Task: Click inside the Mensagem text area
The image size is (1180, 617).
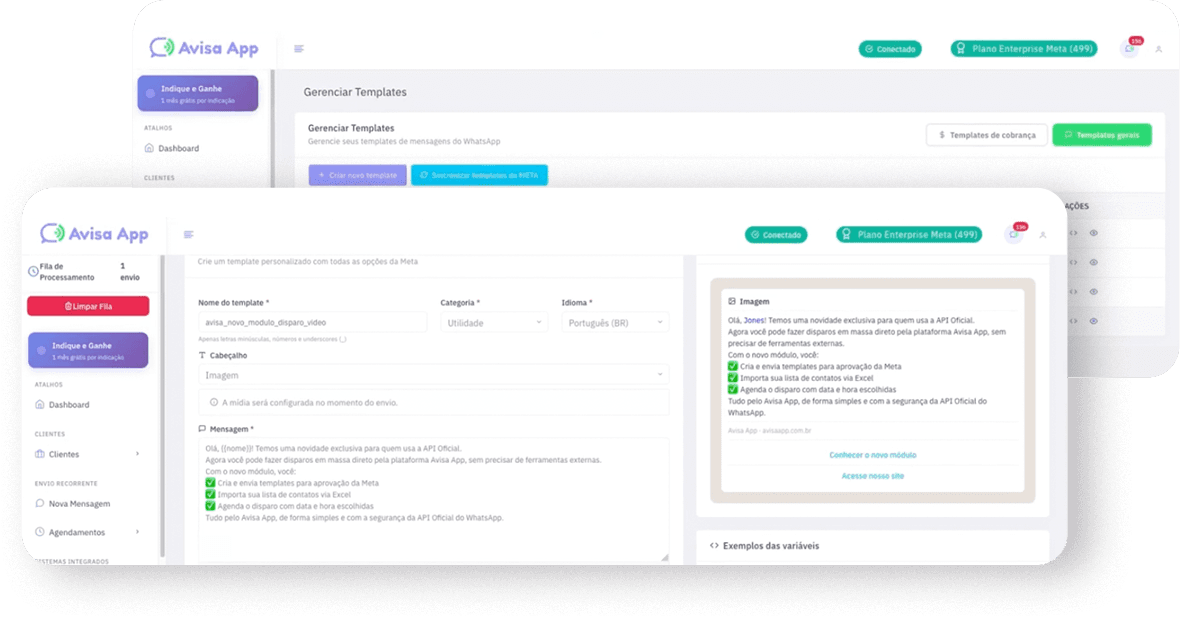Action: click(x=433, y=500)
